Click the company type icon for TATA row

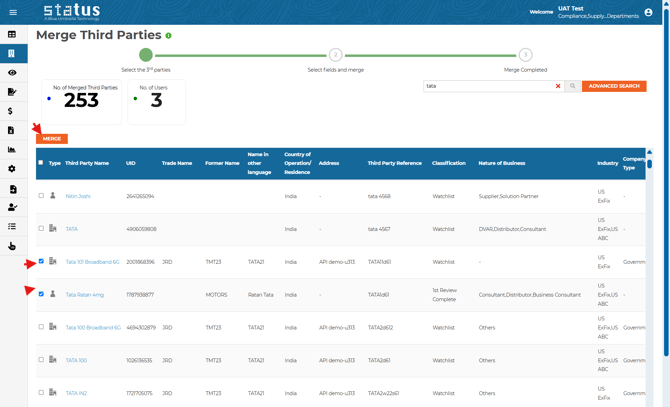[x=53, y=228]
